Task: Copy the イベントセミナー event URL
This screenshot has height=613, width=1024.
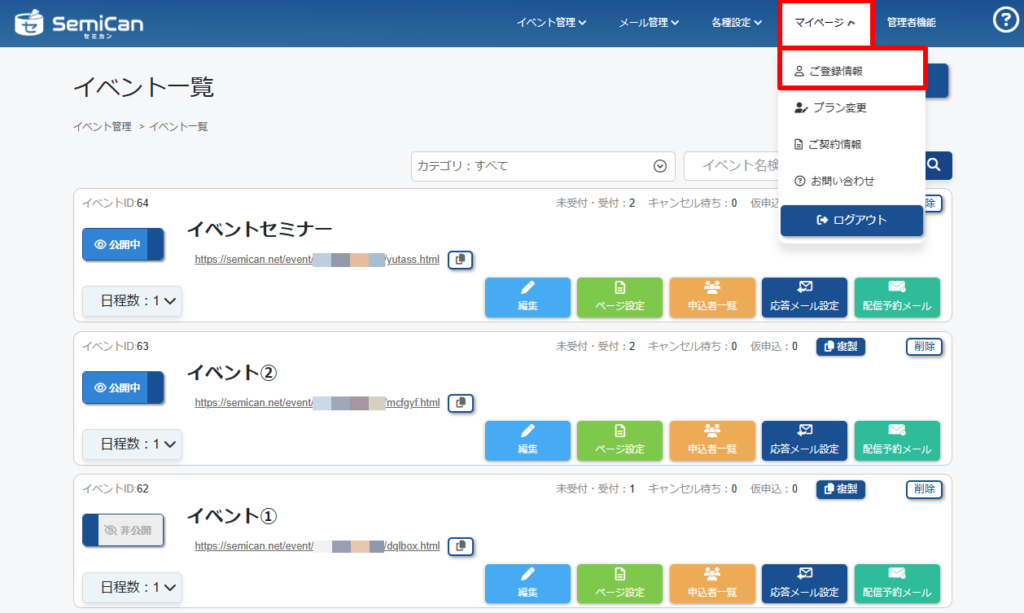Action: coord(460,260)
